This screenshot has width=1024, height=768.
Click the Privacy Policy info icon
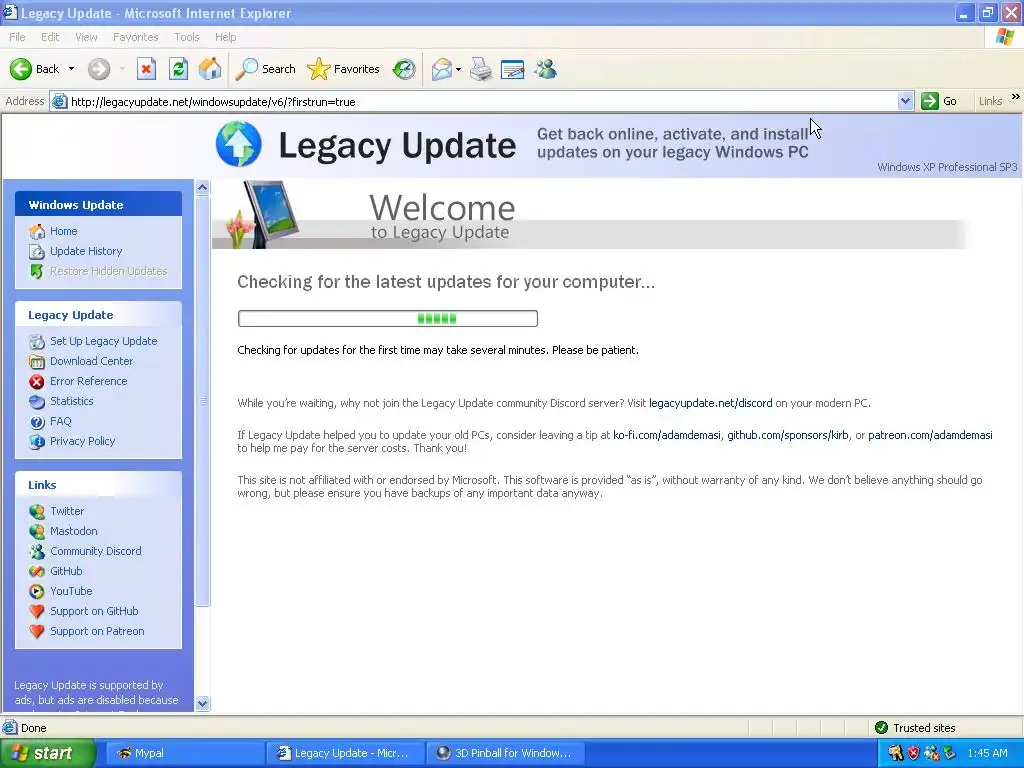click(37, 441)
